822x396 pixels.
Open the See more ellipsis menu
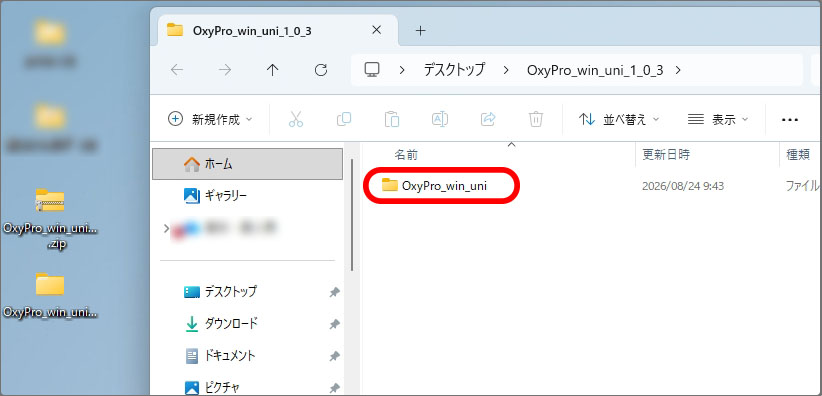[x=789, y=120]
